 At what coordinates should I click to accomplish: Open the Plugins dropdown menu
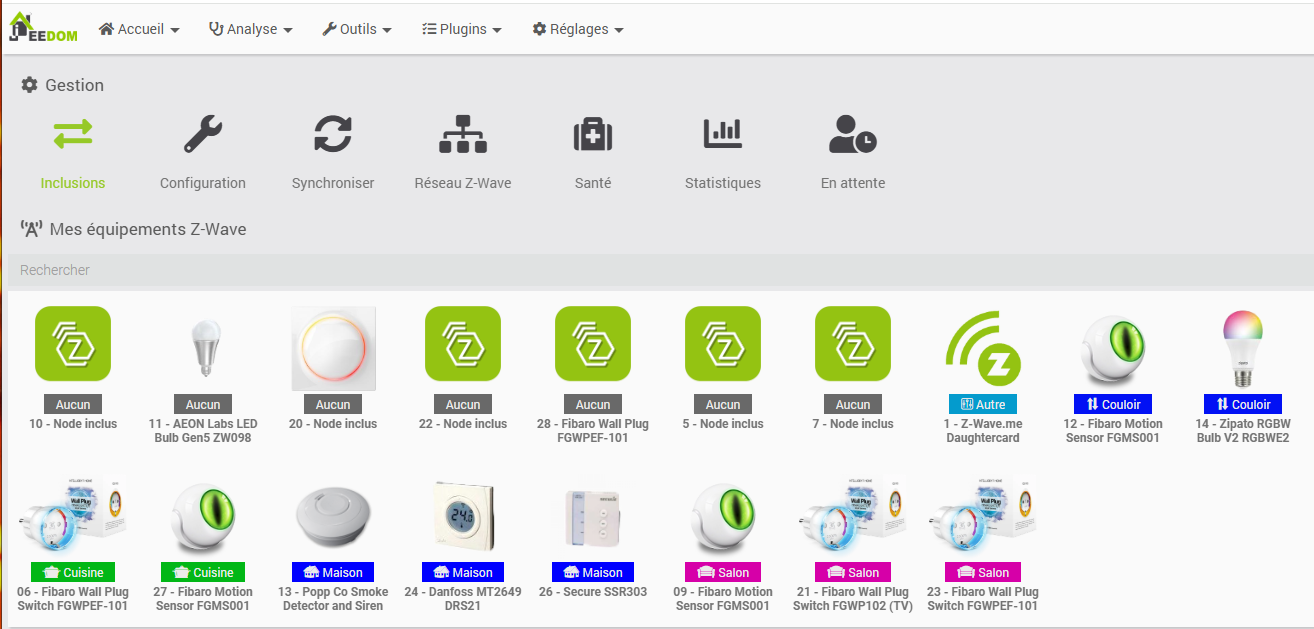[x=461, y=30]
